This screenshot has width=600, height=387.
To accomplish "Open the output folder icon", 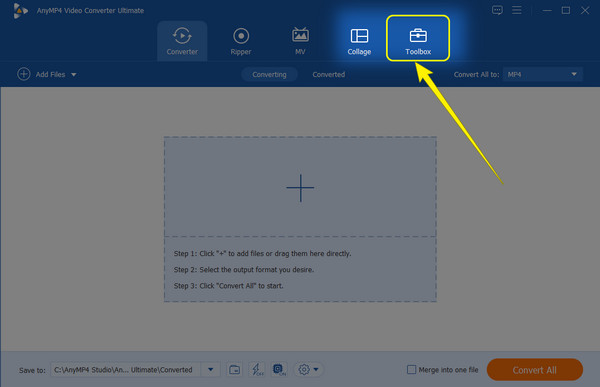I will click(x=234, y=370).
